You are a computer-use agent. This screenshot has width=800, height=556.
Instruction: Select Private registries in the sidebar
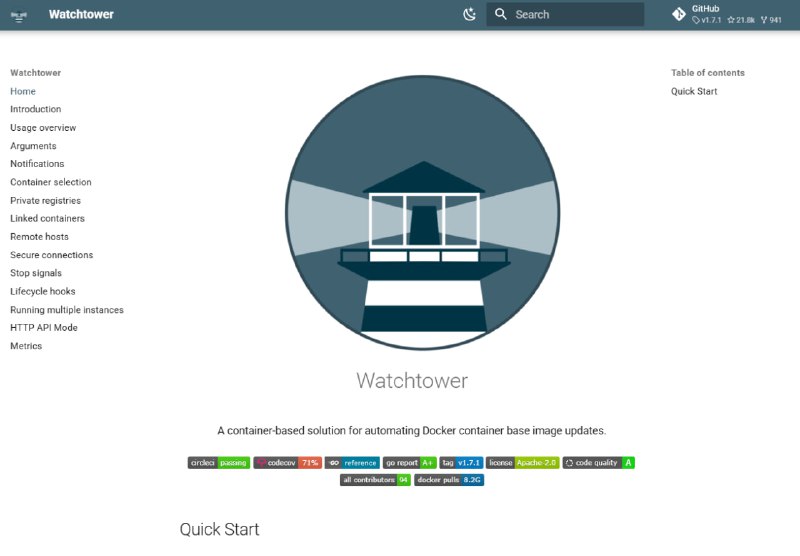coord(45,200)
